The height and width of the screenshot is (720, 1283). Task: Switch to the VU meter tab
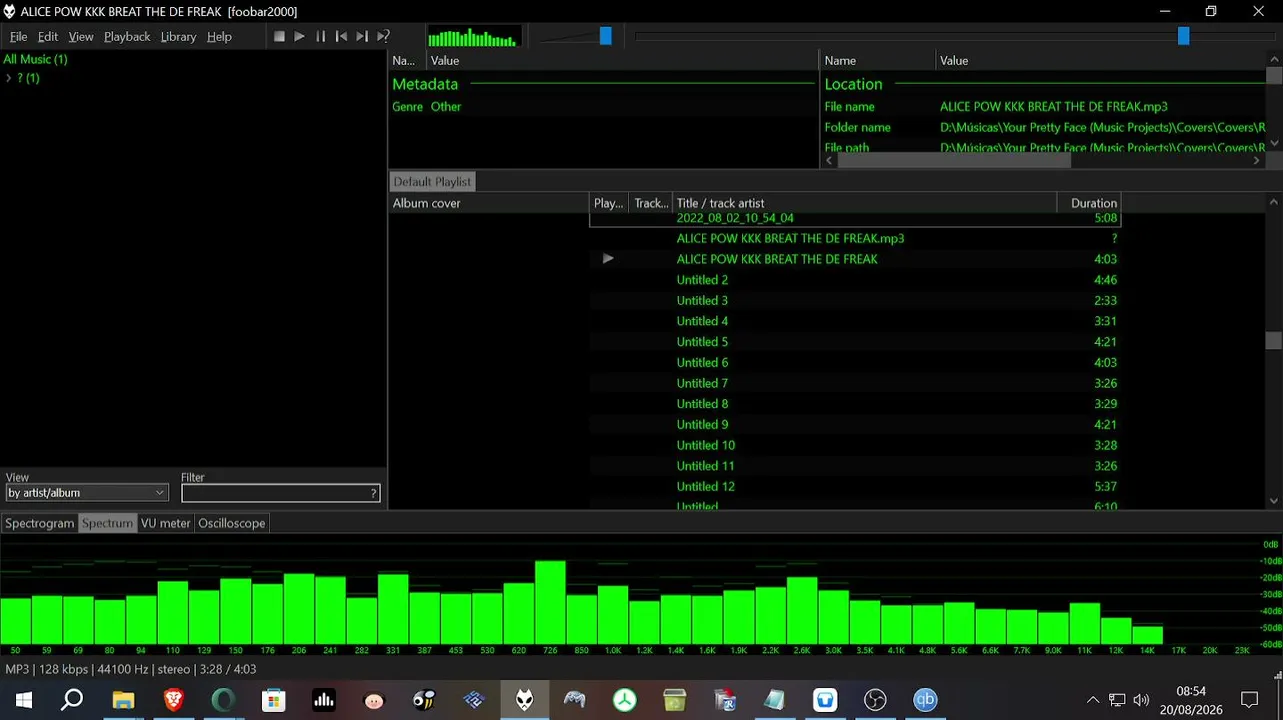pyautogui.click(x=165, y=523)
